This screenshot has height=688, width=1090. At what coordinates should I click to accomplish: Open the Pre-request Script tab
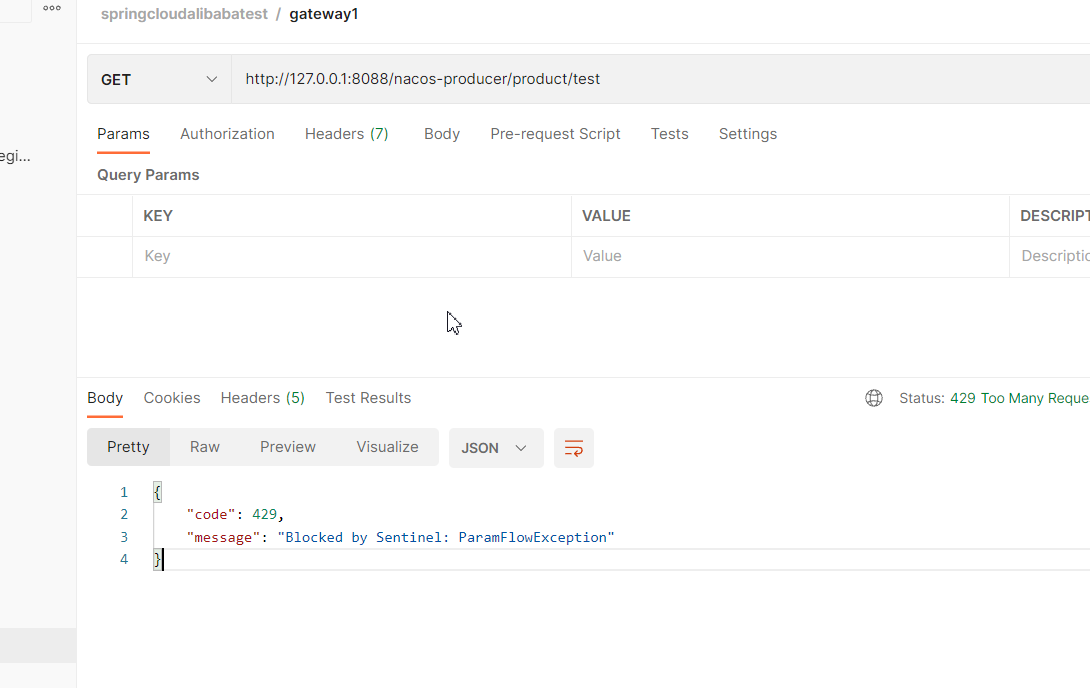(555, 134)
